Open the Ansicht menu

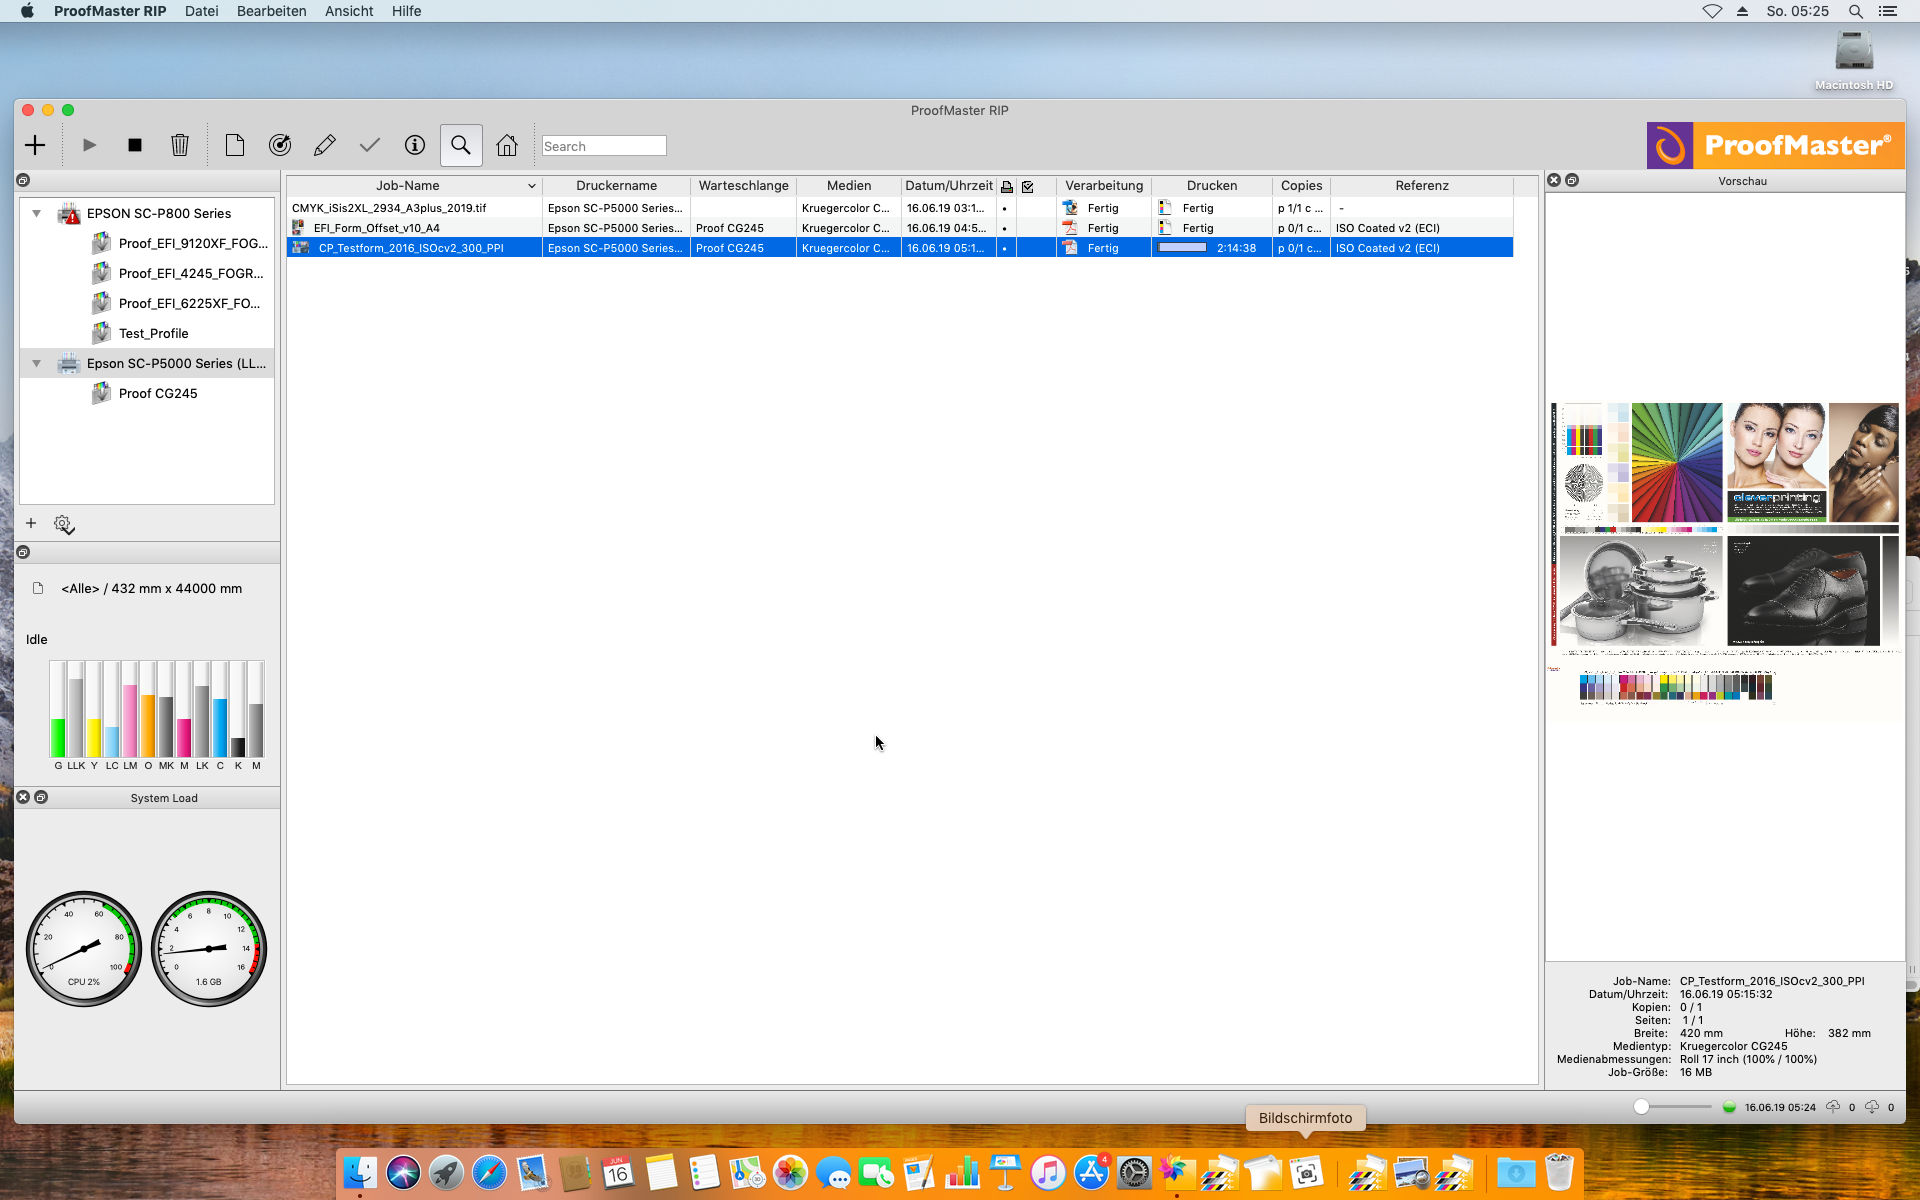click(x=348, y=11)
